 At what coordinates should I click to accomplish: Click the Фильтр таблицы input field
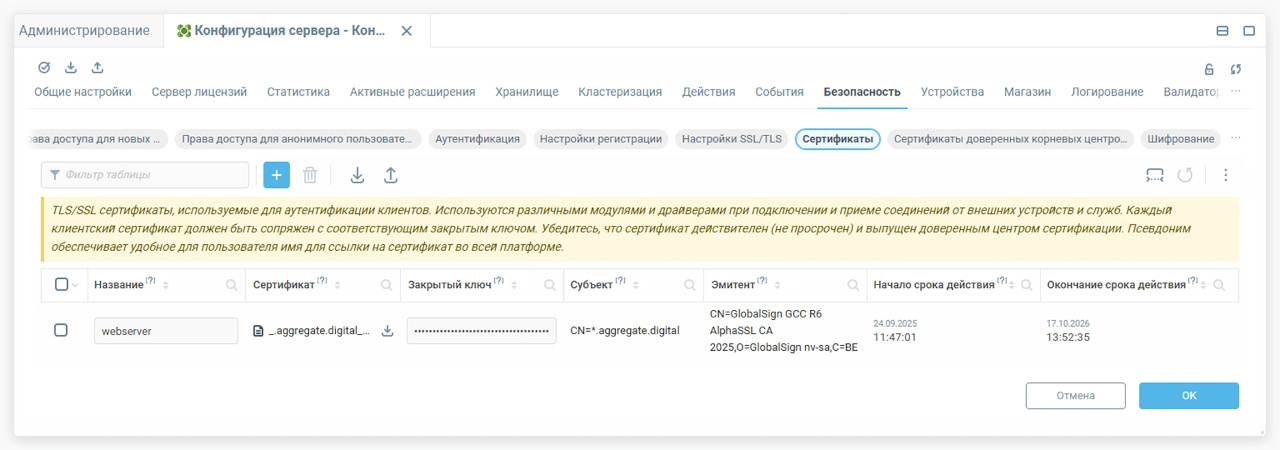pos(145,175)
